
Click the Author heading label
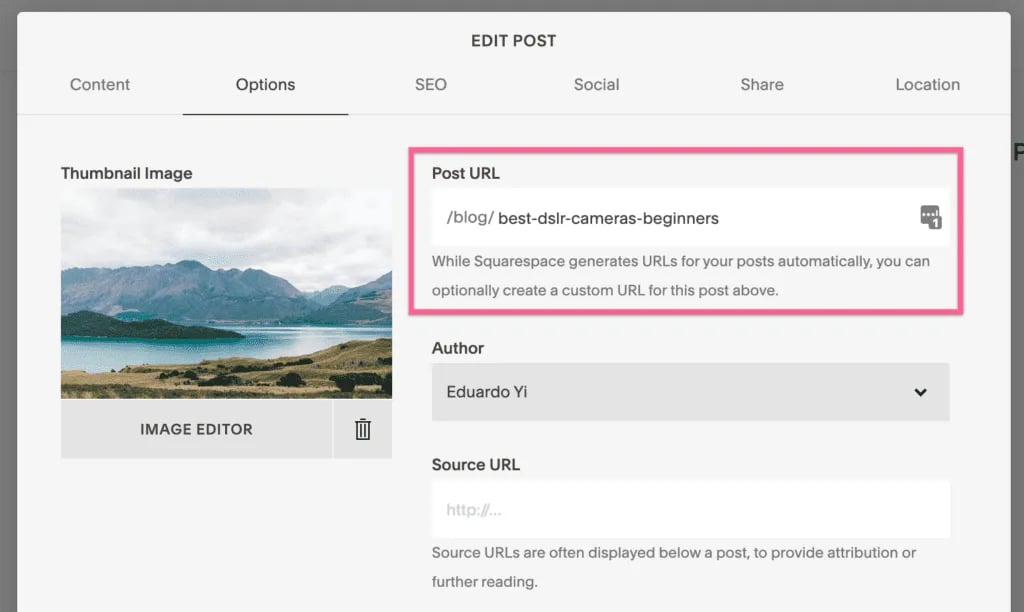coord(457,348)
